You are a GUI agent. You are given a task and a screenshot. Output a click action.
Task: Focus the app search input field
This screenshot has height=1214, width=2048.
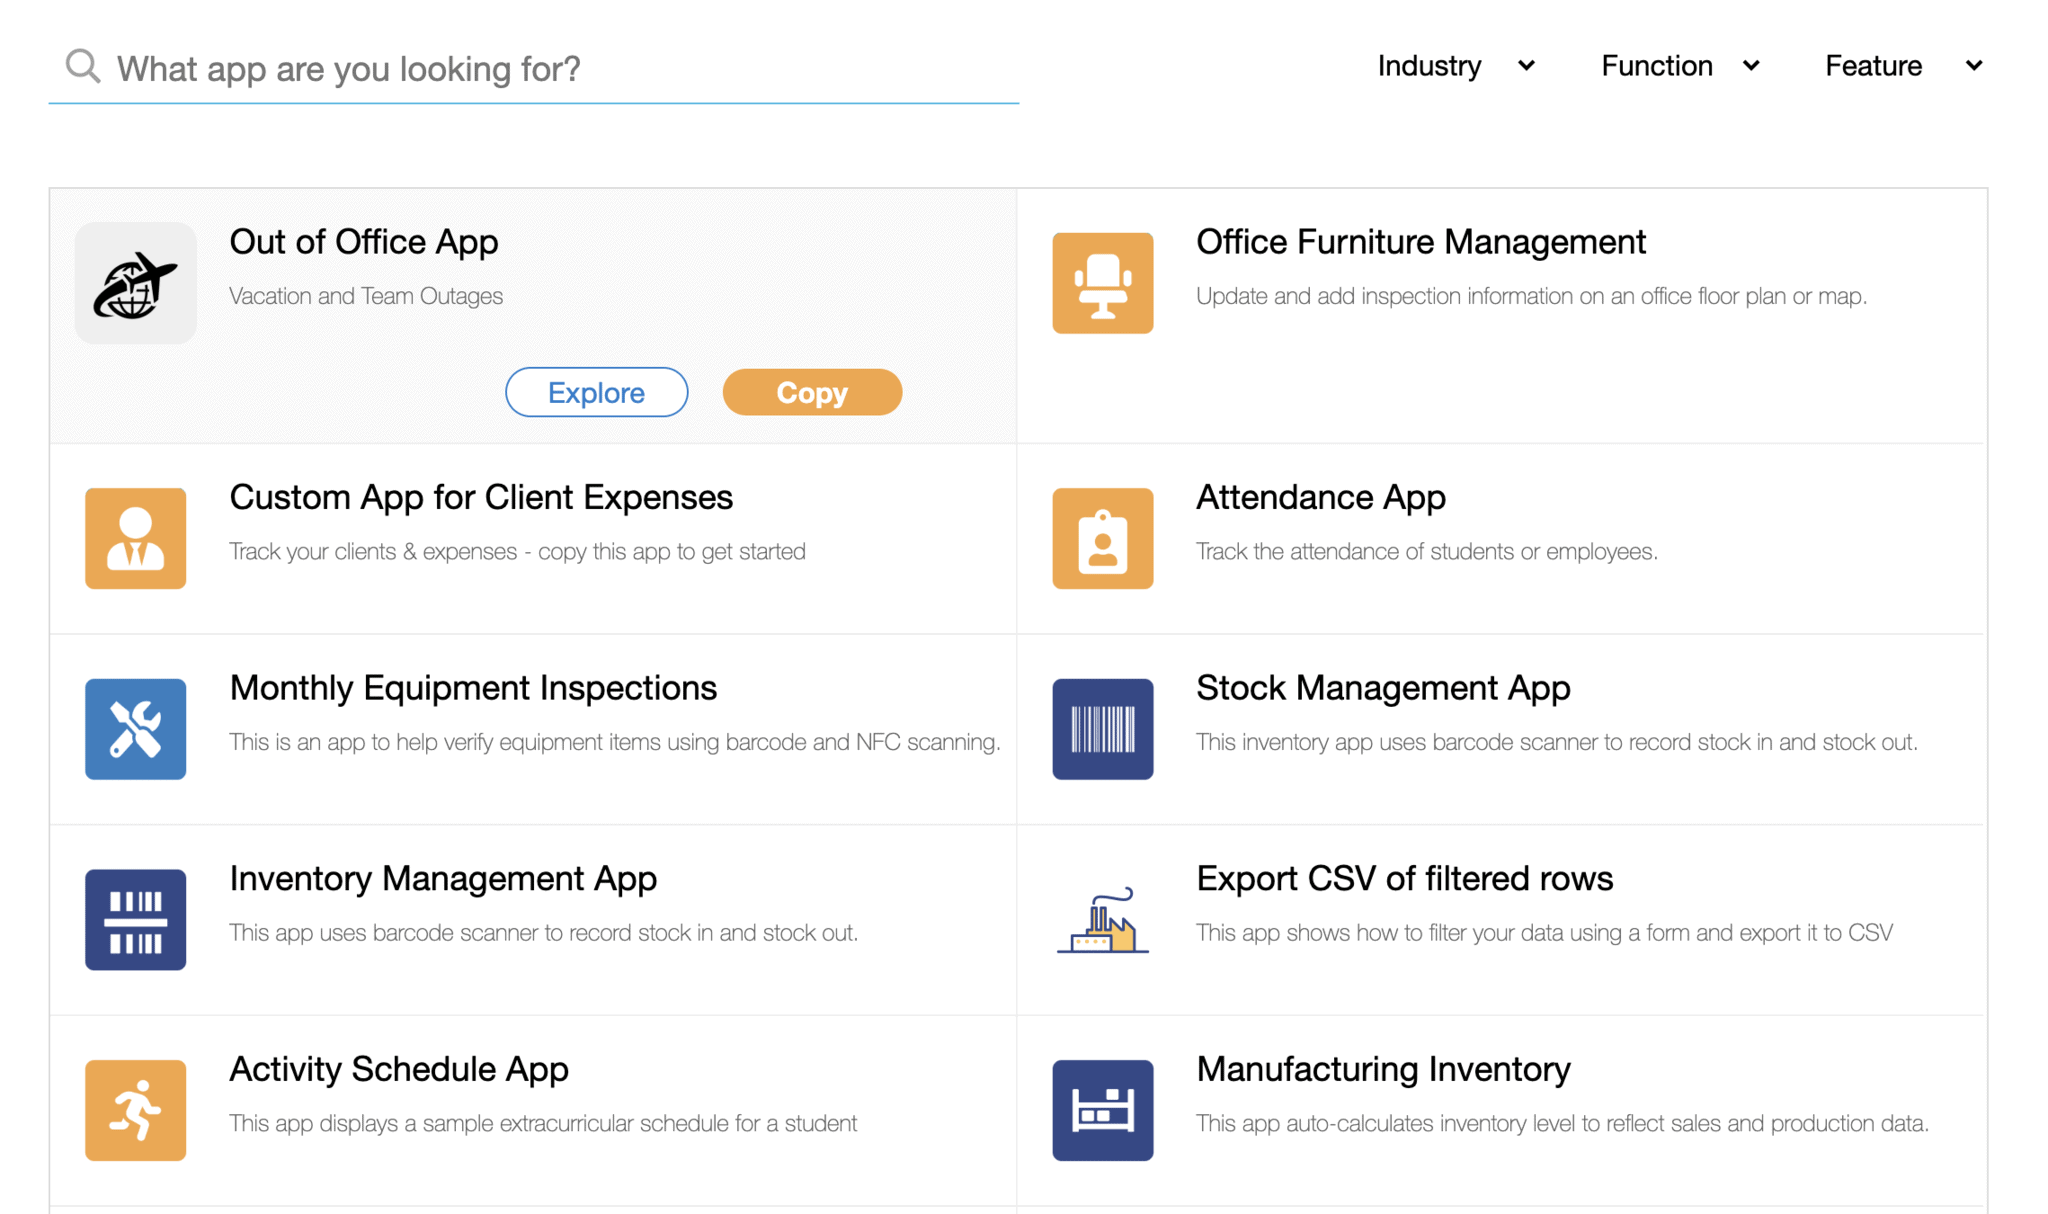tap(560, 68)
